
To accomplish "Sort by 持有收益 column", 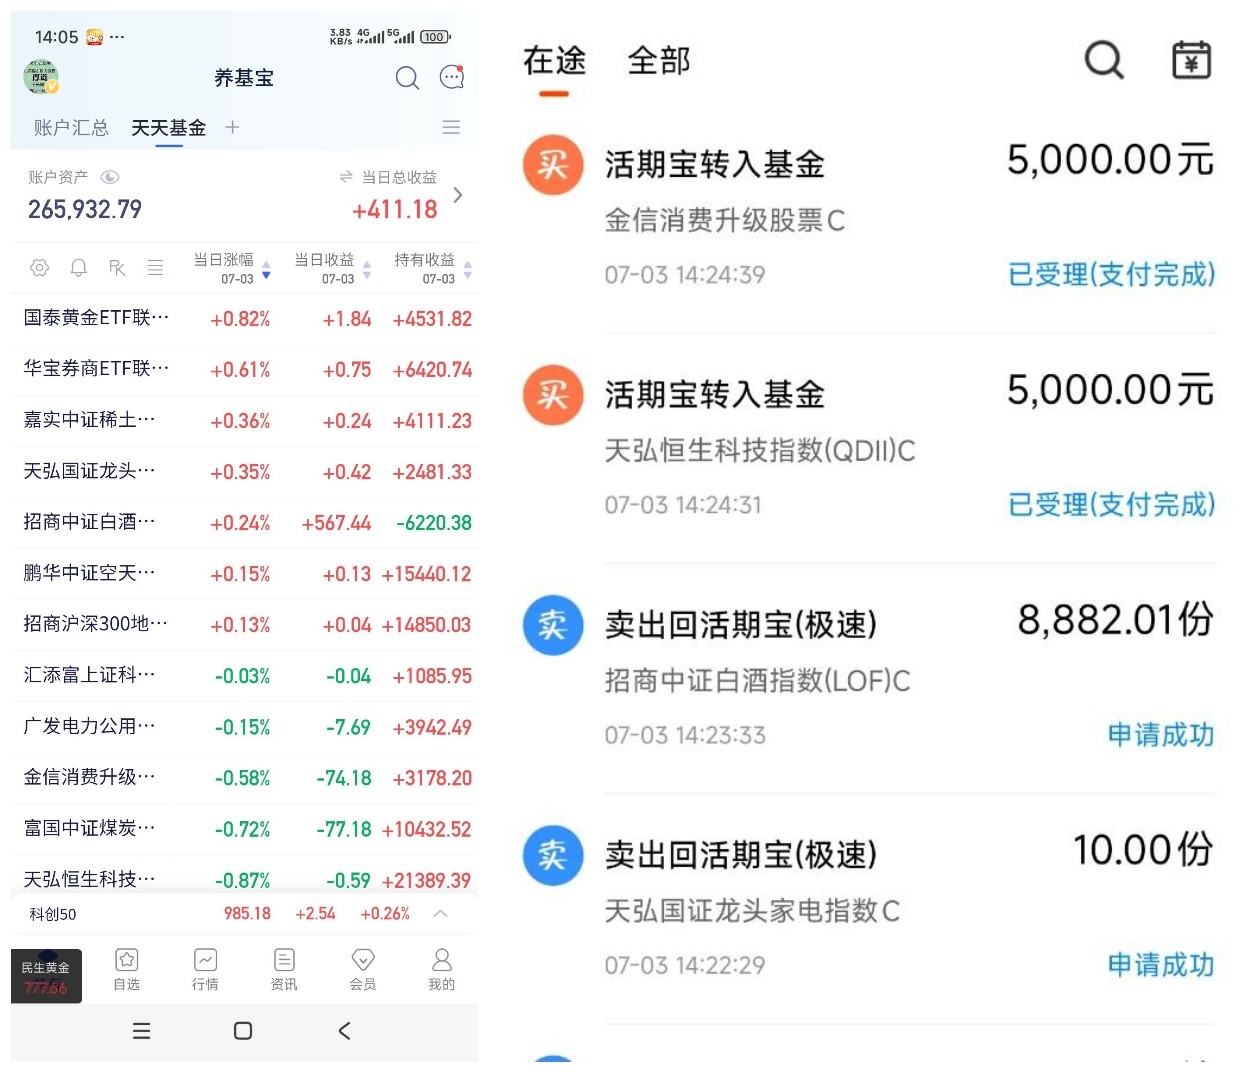I will point(432,268).
